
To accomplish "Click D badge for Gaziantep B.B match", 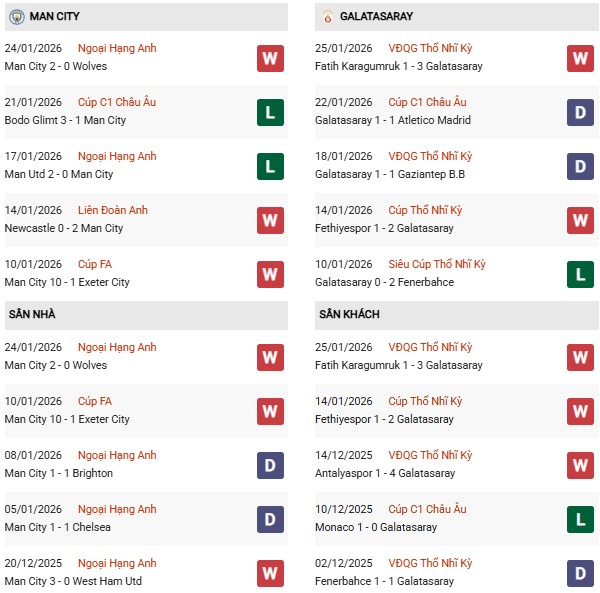I will click(x=581, y=166).
